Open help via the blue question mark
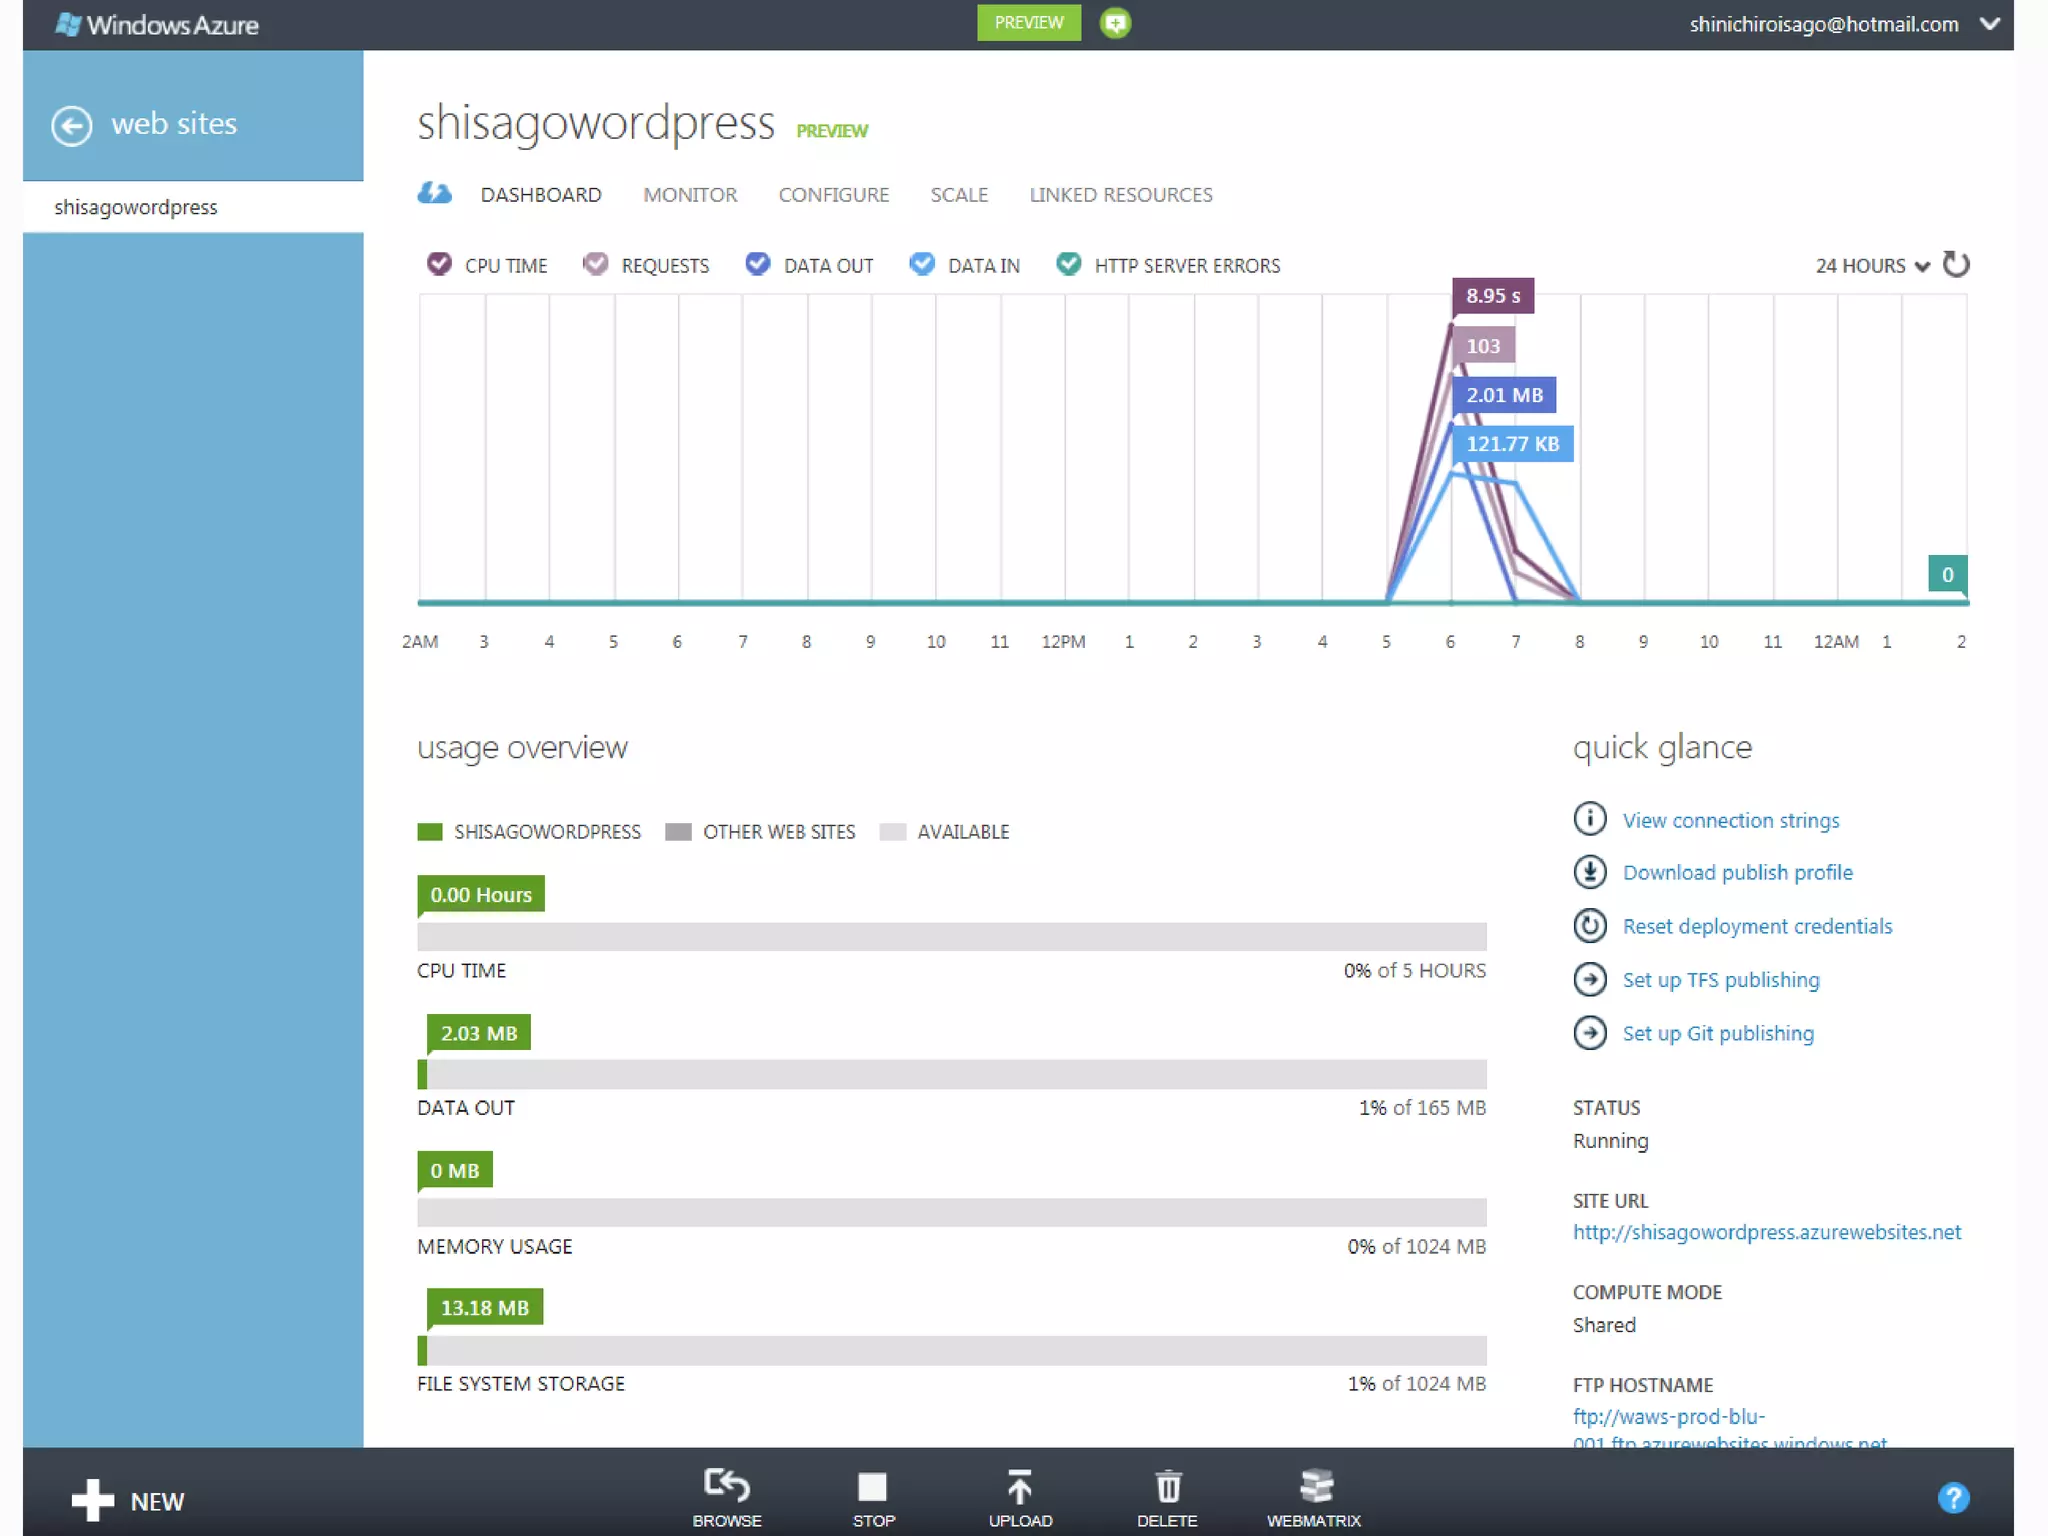2048x1536 pixels. click(1952, 1497)
